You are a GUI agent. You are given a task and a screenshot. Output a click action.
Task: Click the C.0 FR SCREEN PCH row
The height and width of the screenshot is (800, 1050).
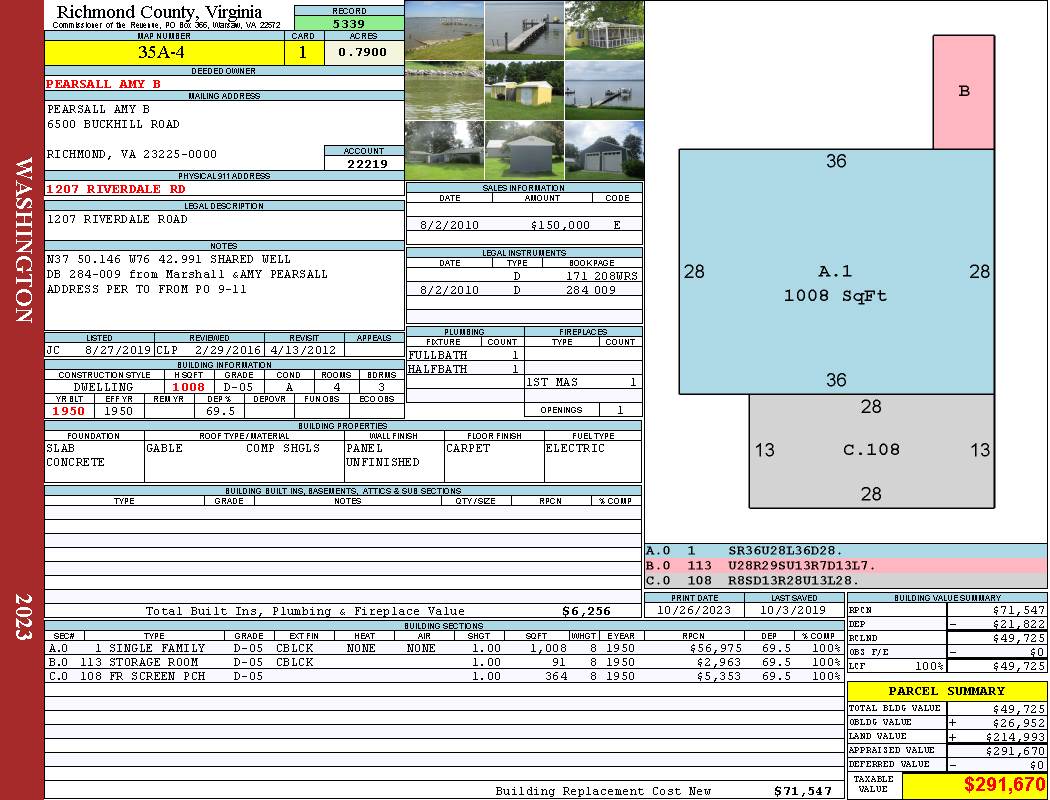tap(445, 676)
